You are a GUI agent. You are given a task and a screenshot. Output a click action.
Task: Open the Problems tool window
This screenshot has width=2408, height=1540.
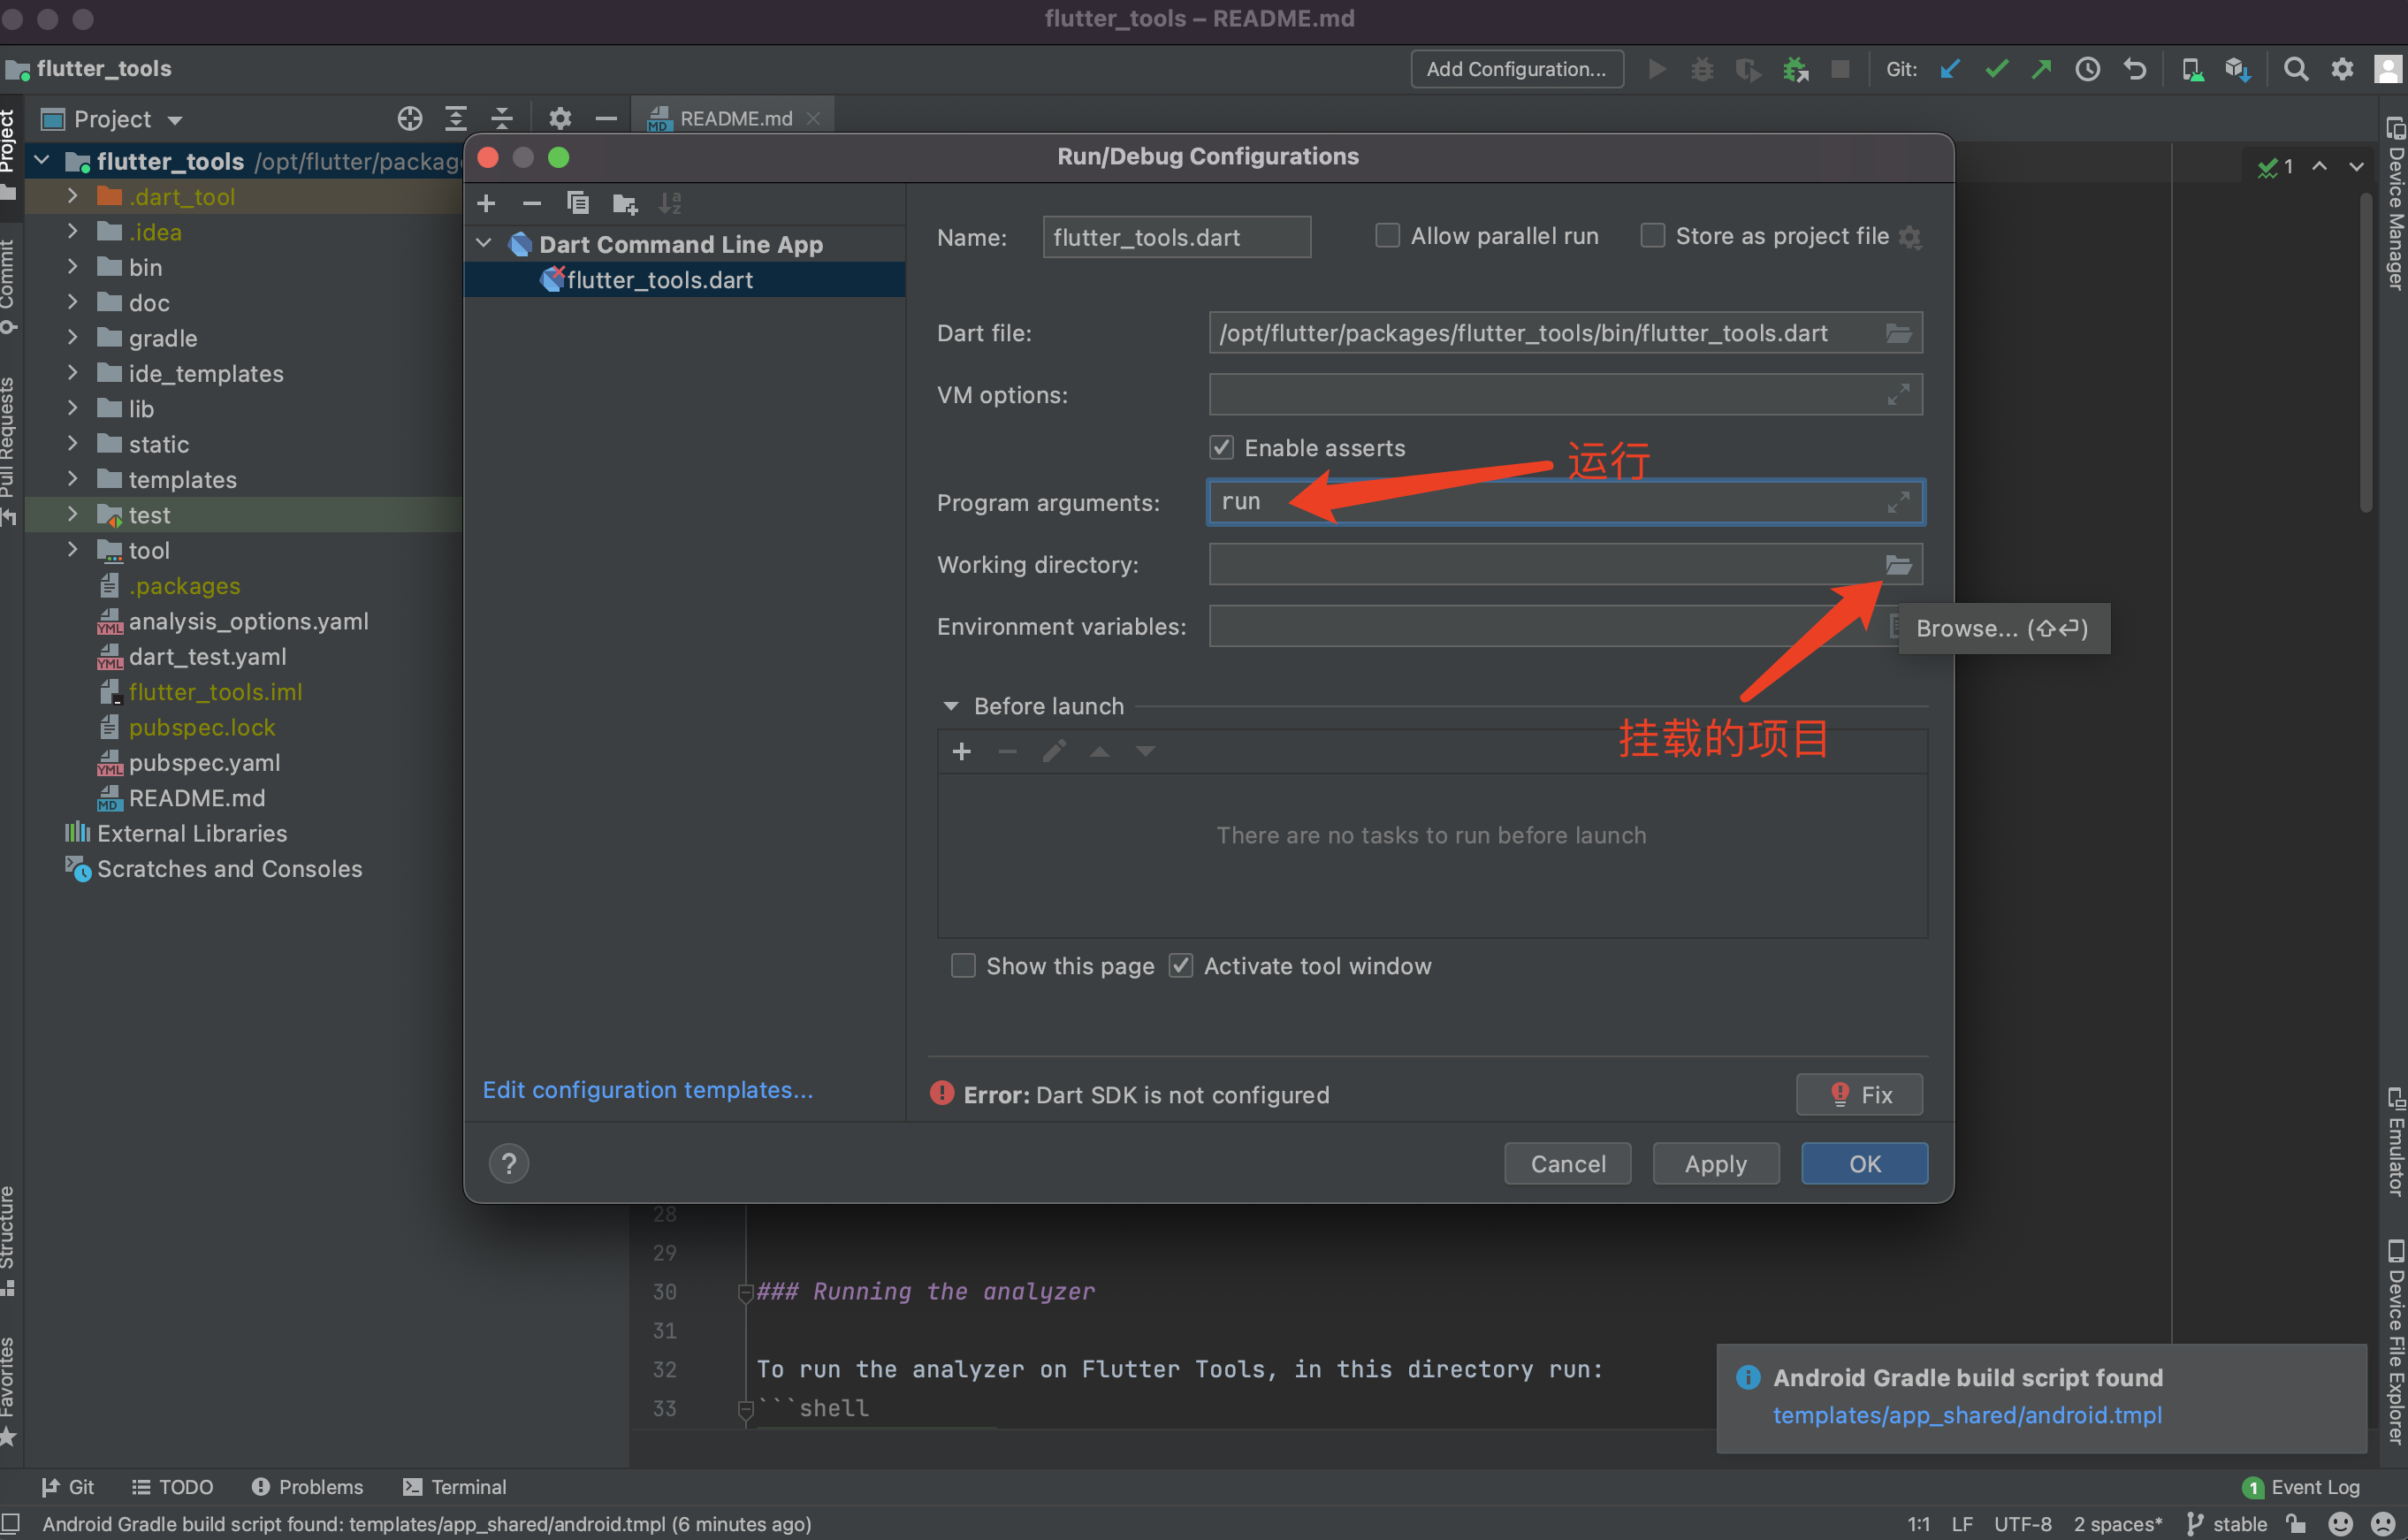pyautogui.click(x=307, y=1487)
